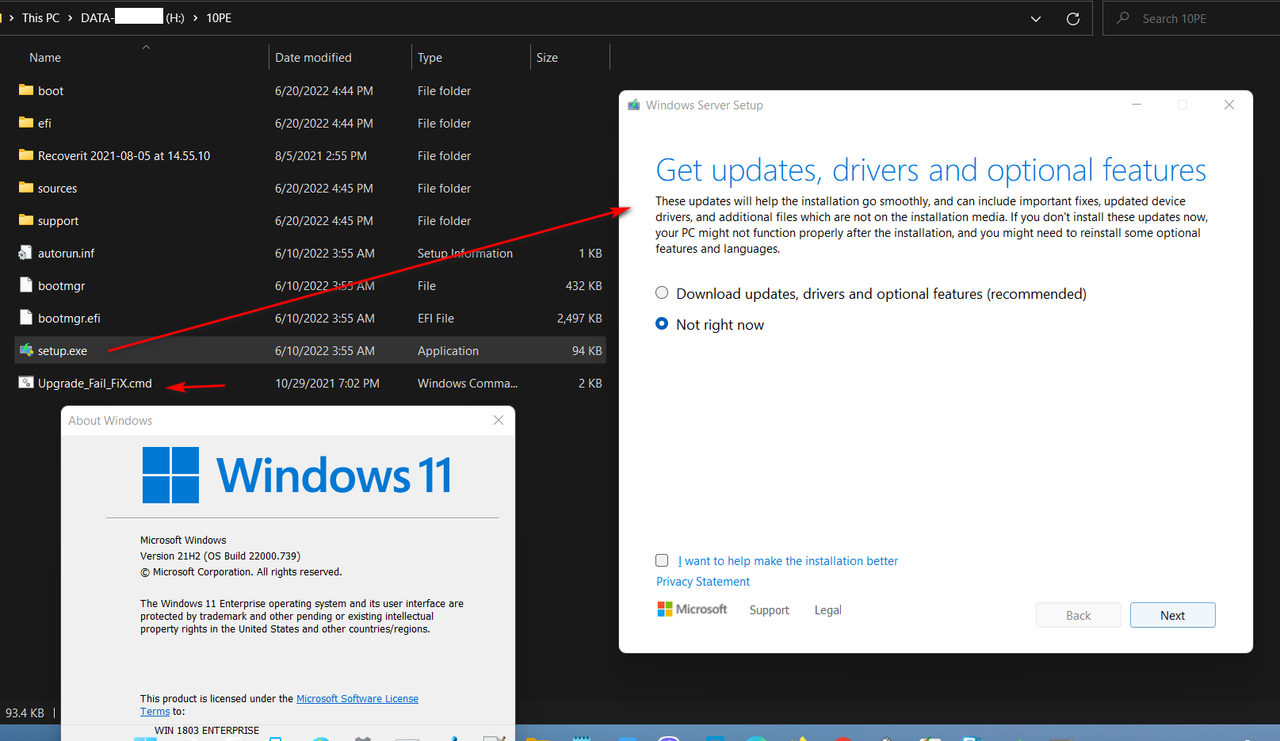The width and height of the screenshot is (1280, 741).
Task: Select the support folder icon
Action: click(26, 221)
